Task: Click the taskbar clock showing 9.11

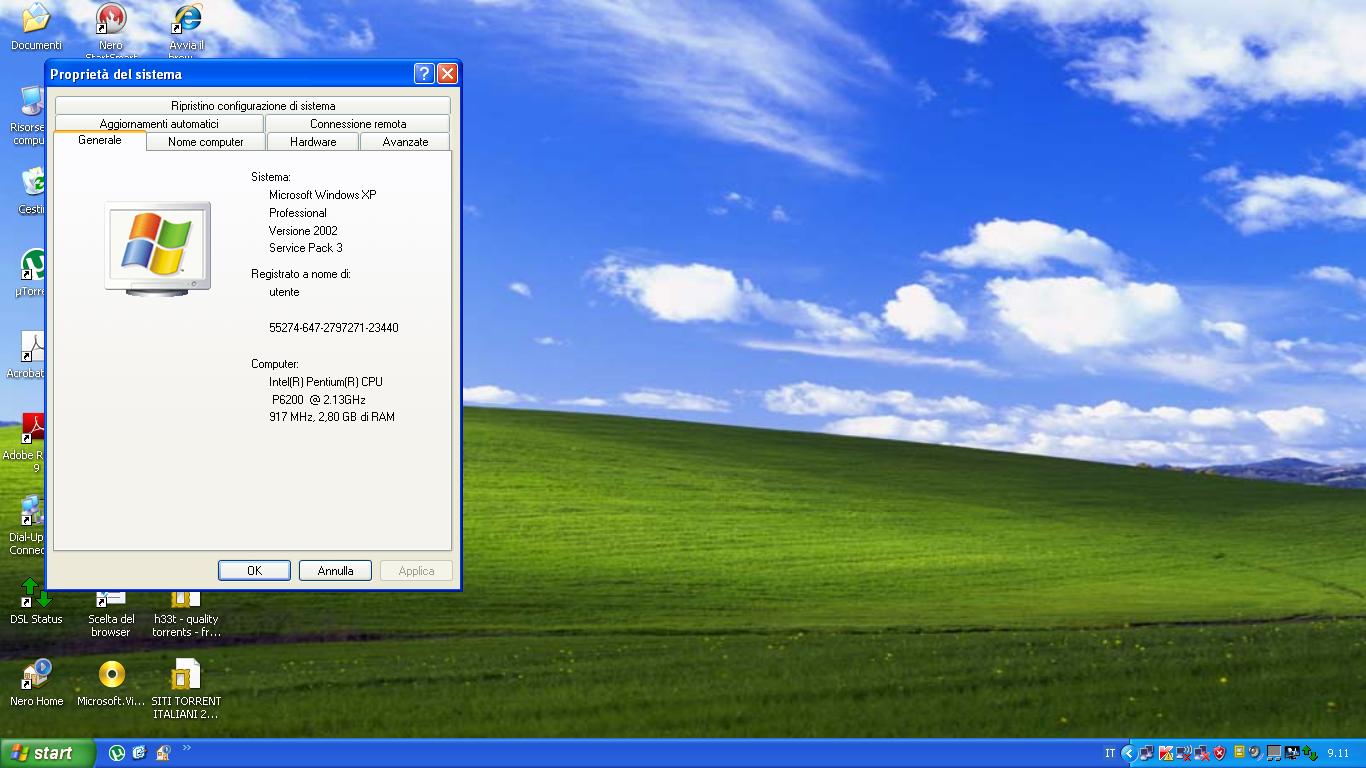Action: [1338, 753]
